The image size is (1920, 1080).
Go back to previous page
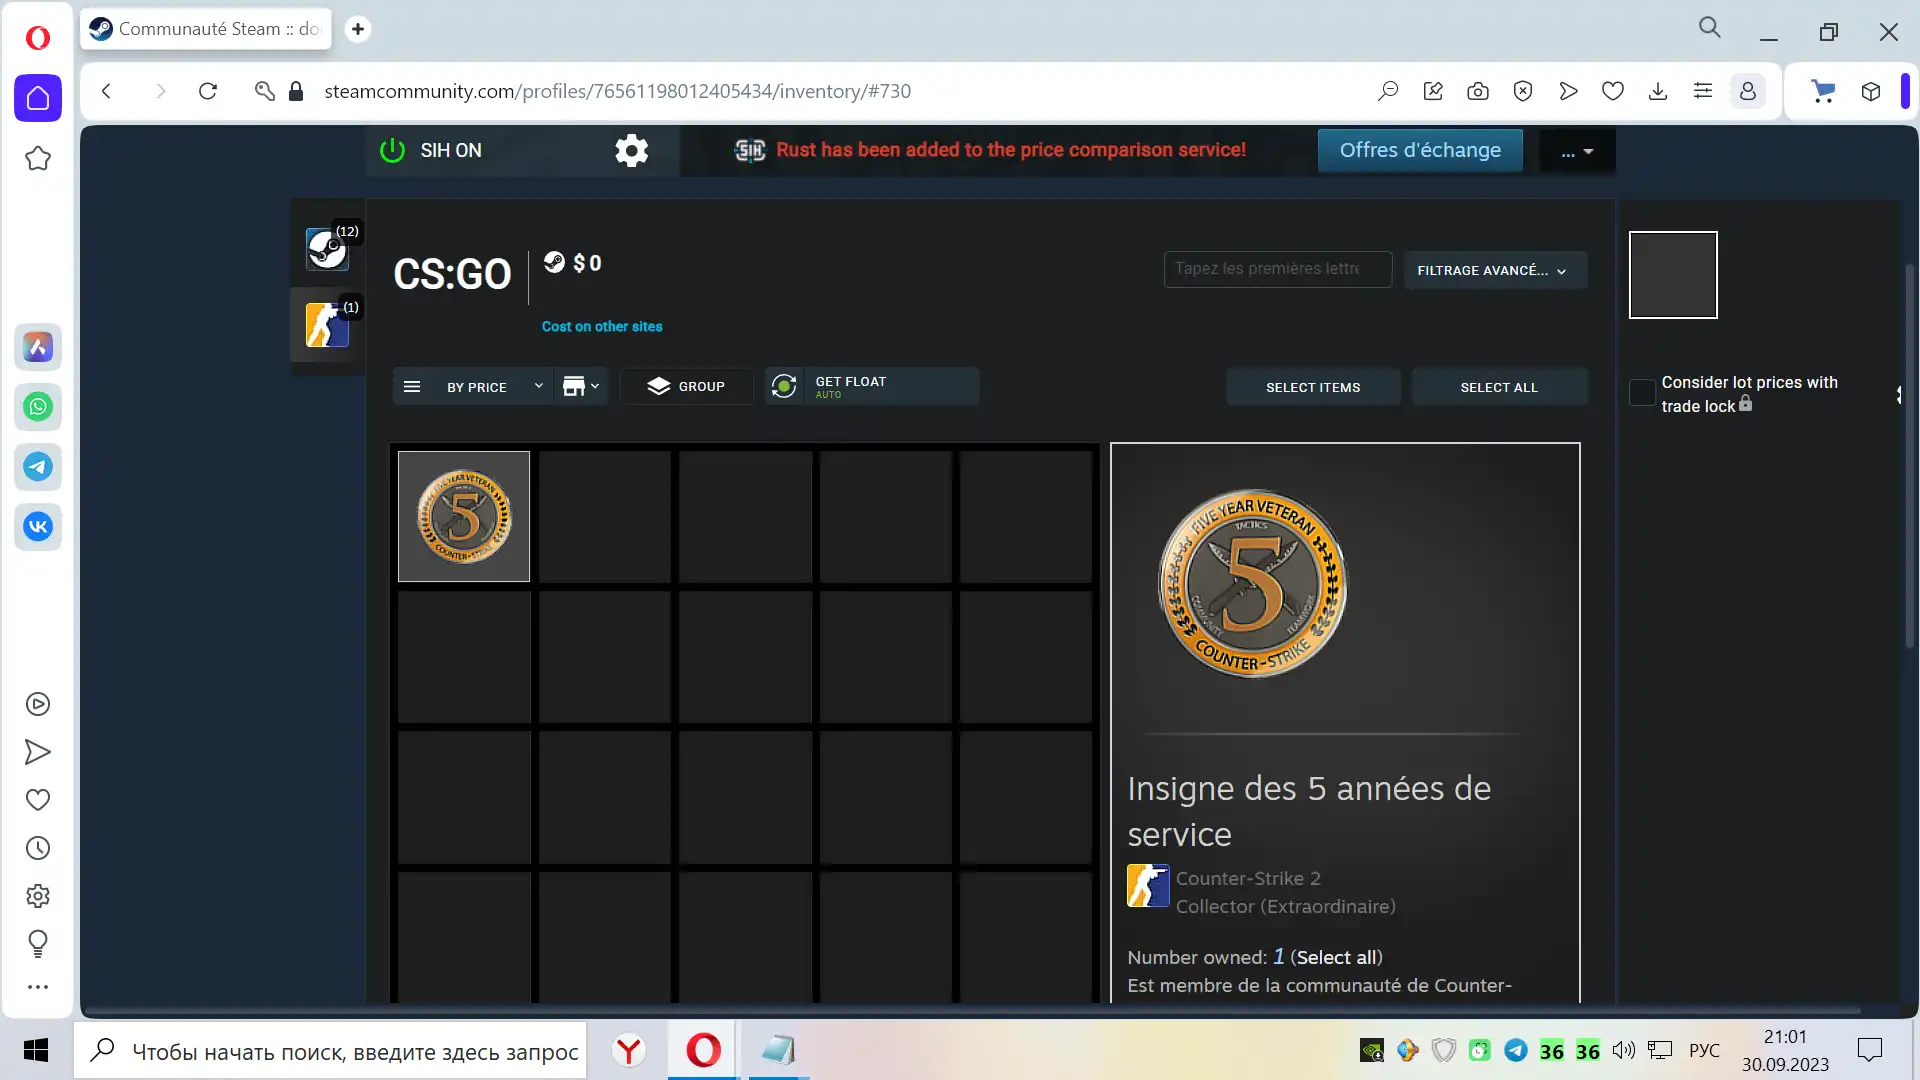click(106, 91)
